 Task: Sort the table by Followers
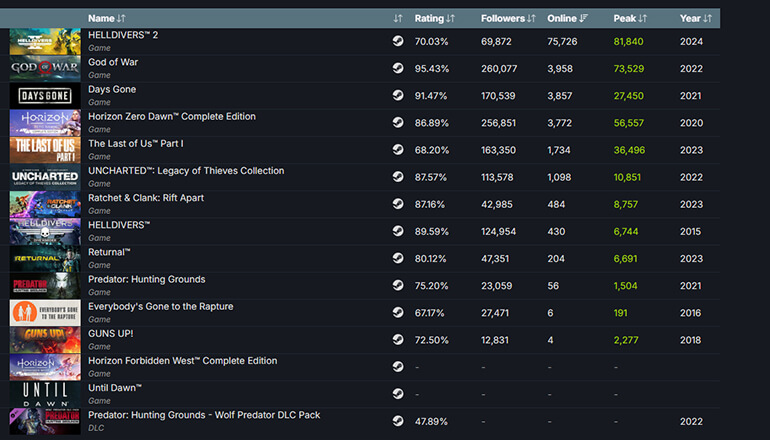(x=508, y=18)
